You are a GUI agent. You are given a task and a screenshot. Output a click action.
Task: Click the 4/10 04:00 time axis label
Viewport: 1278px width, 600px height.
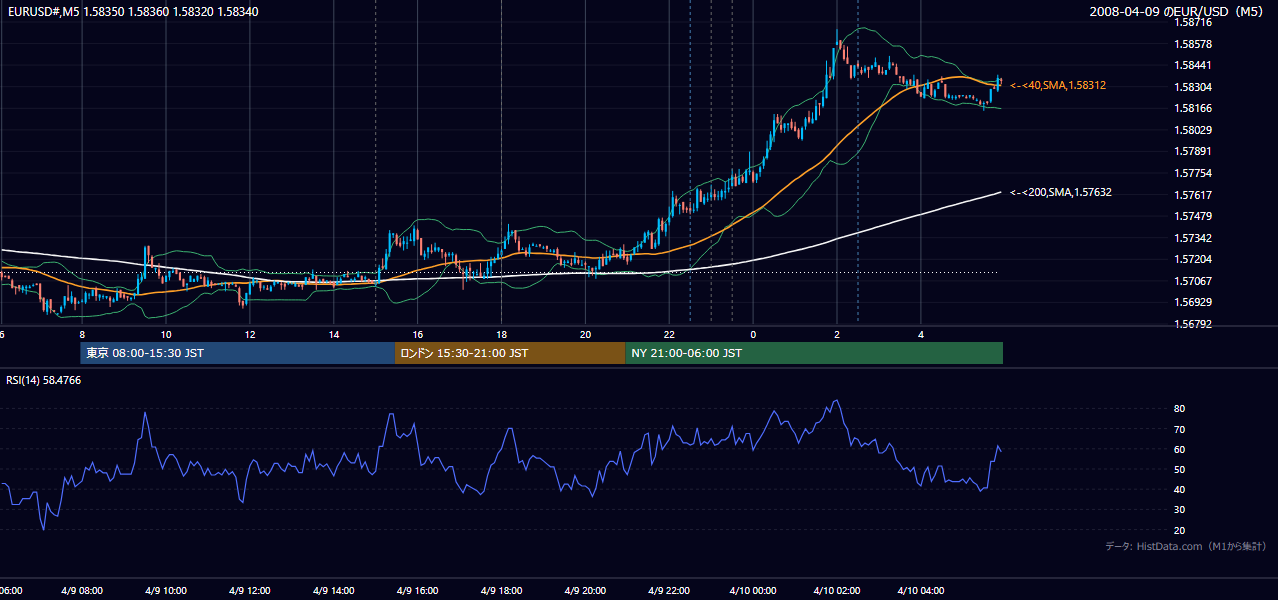pos(921,590)
